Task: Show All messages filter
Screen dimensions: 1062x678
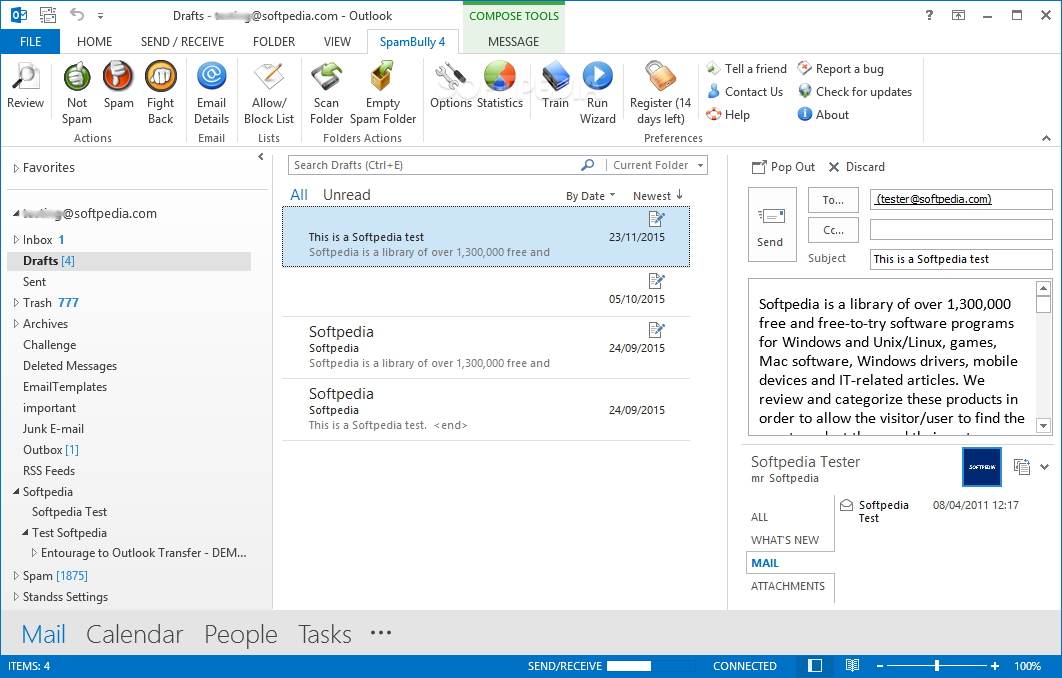Action: click(x=299, y=195)
